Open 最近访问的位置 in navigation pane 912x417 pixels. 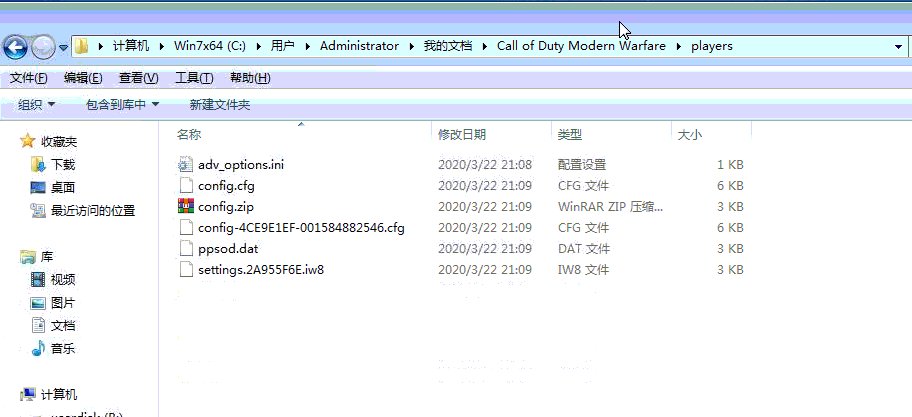coord(93,211)
